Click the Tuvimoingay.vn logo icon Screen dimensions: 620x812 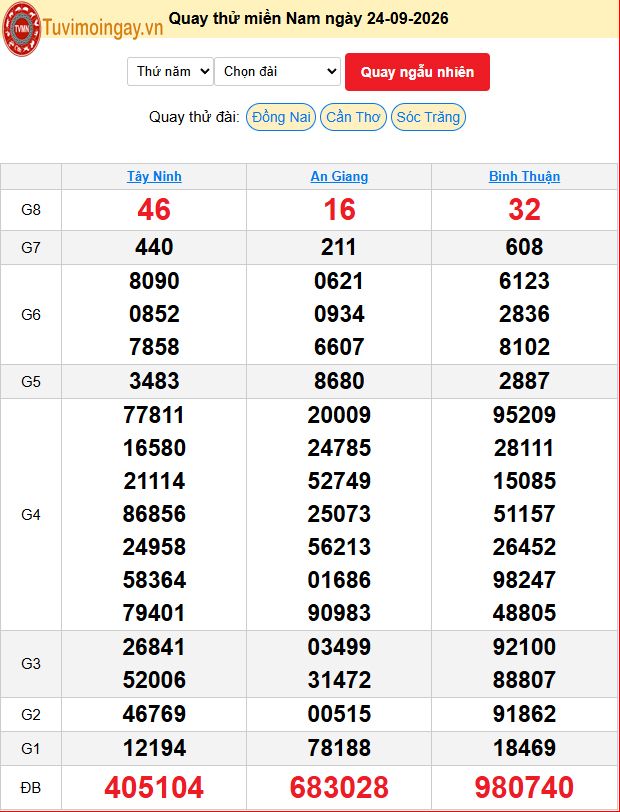[x=22, y=29]
